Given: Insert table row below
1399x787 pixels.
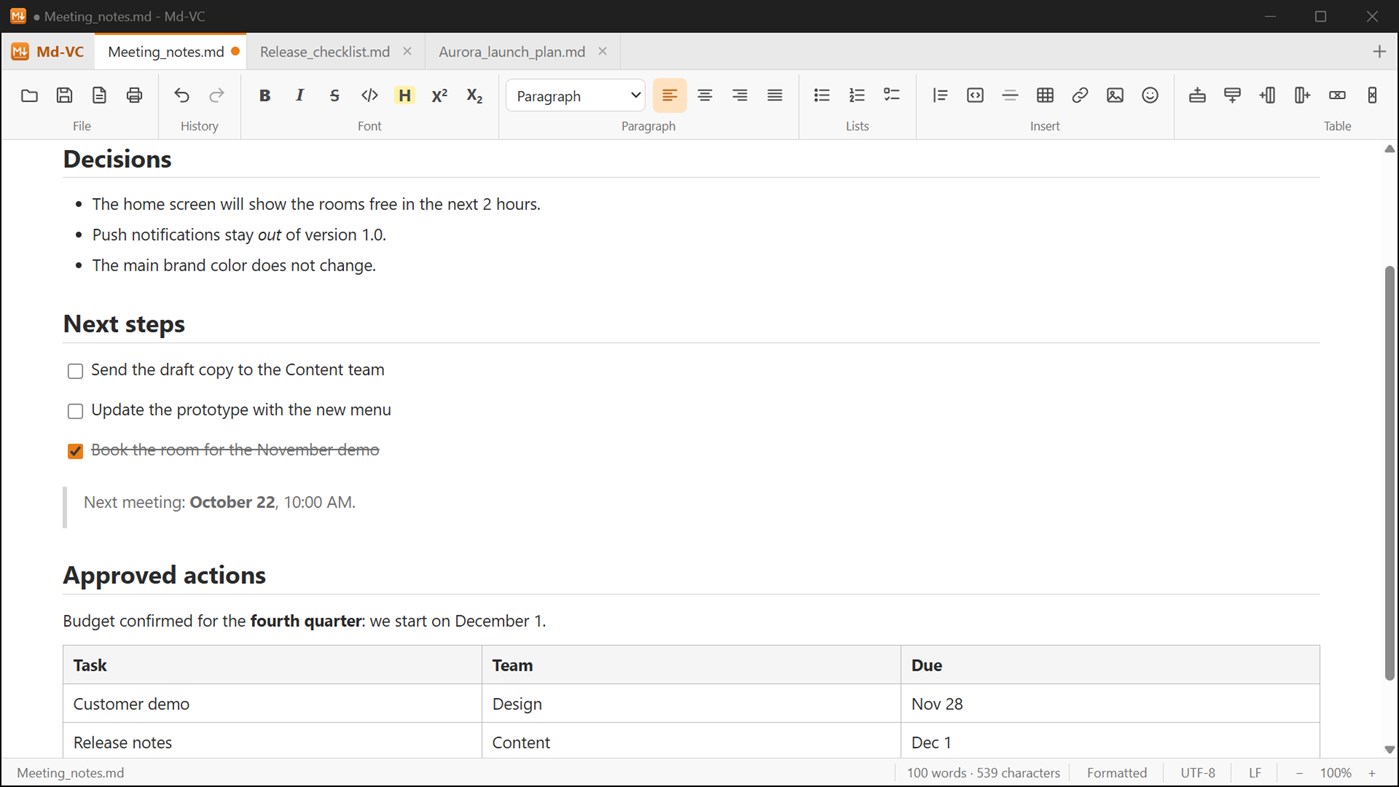Looking at the screenshot, I should pyautogui.click(x=1232, y=95).
